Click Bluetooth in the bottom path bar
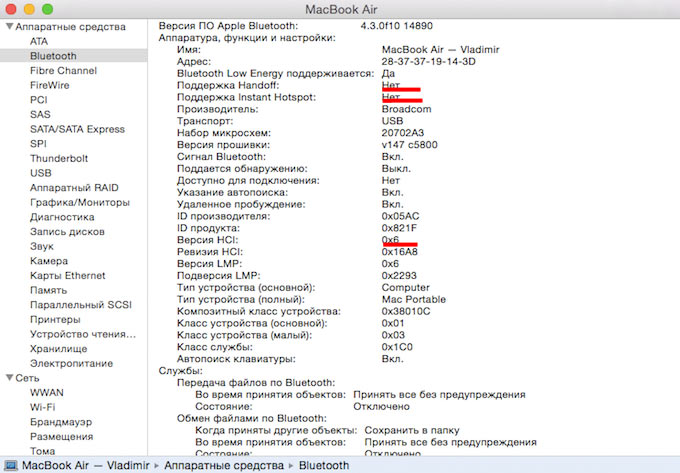Image resolution: width=680 pixels, height=473 pixels. pos(324,466)
